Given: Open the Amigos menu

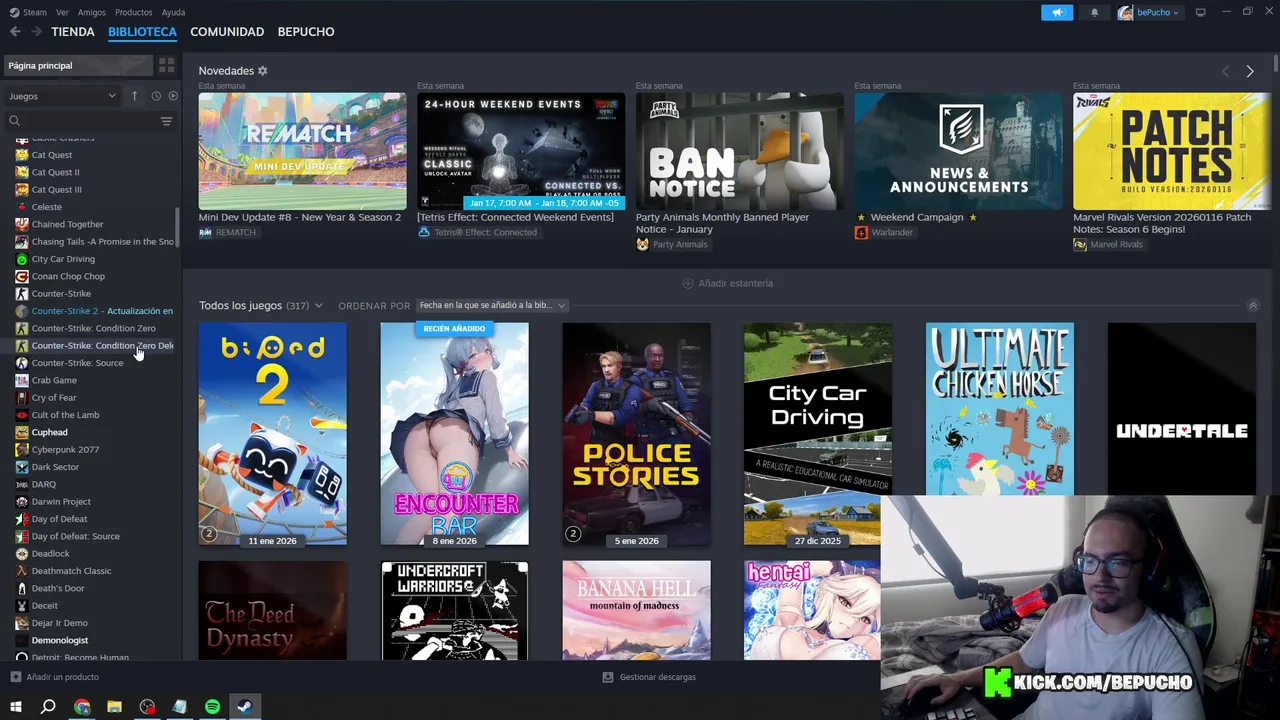Looking at the screenshot, I should coord(92,12).
